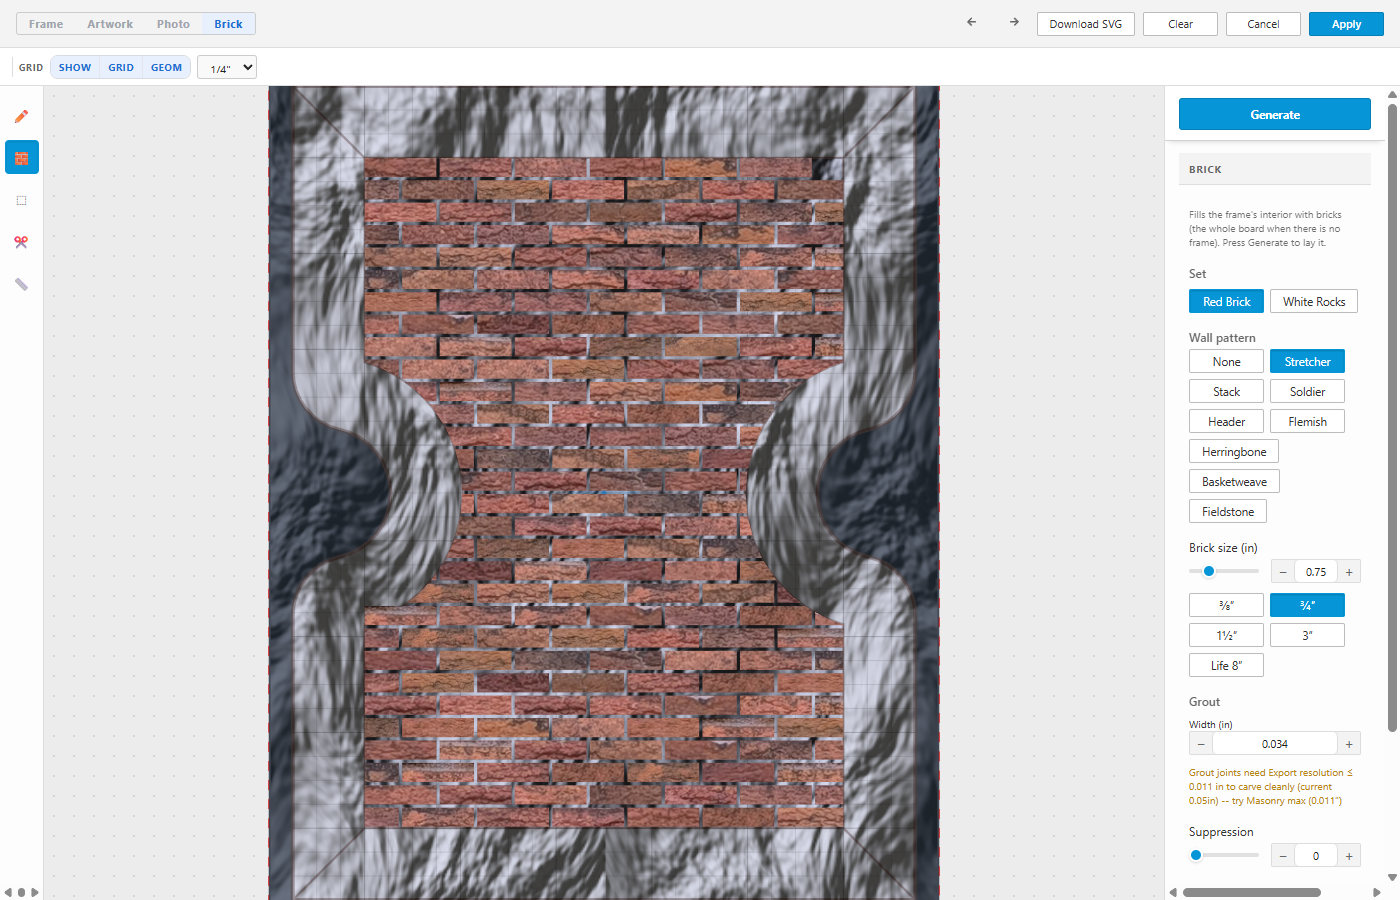Decrease suppression with minus button
The height and width of the screenshot is (900, 1400).
[1283, 856]
